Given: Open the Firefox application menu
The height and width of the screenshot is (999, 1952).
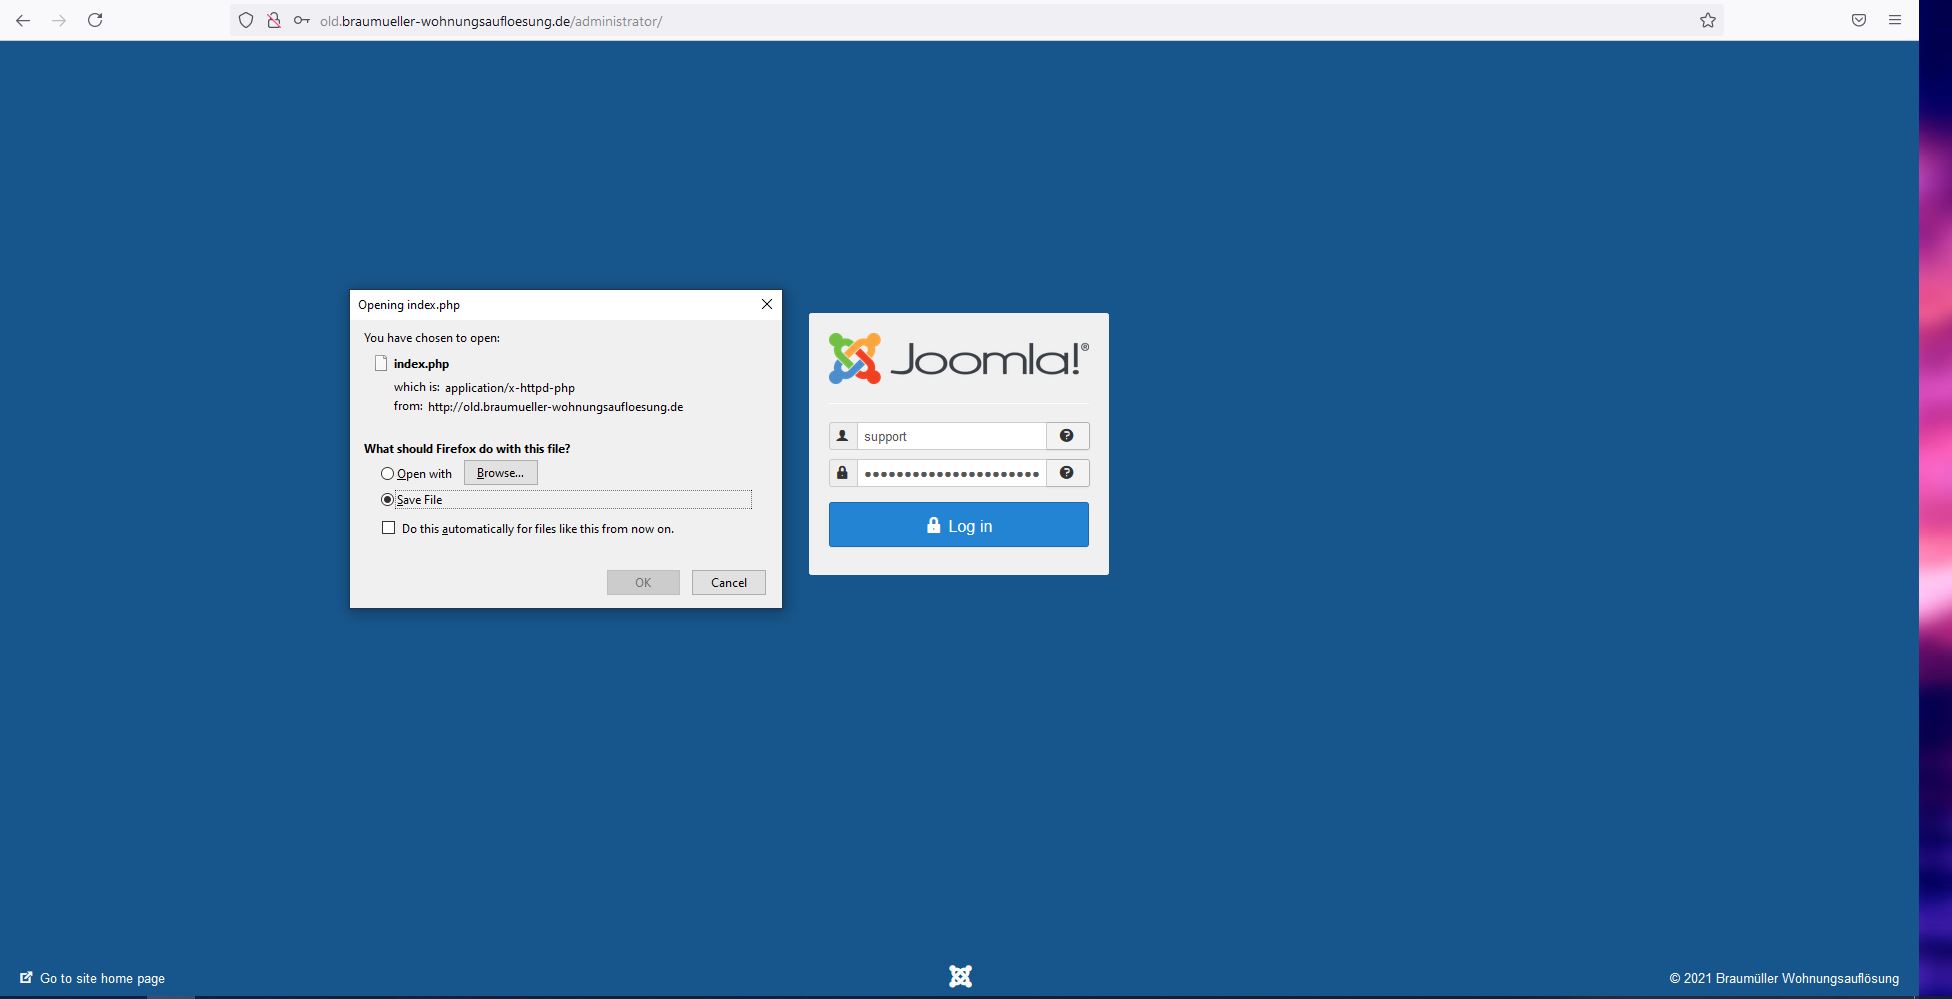Looking at the screenshot, I should coord(1894,19).
